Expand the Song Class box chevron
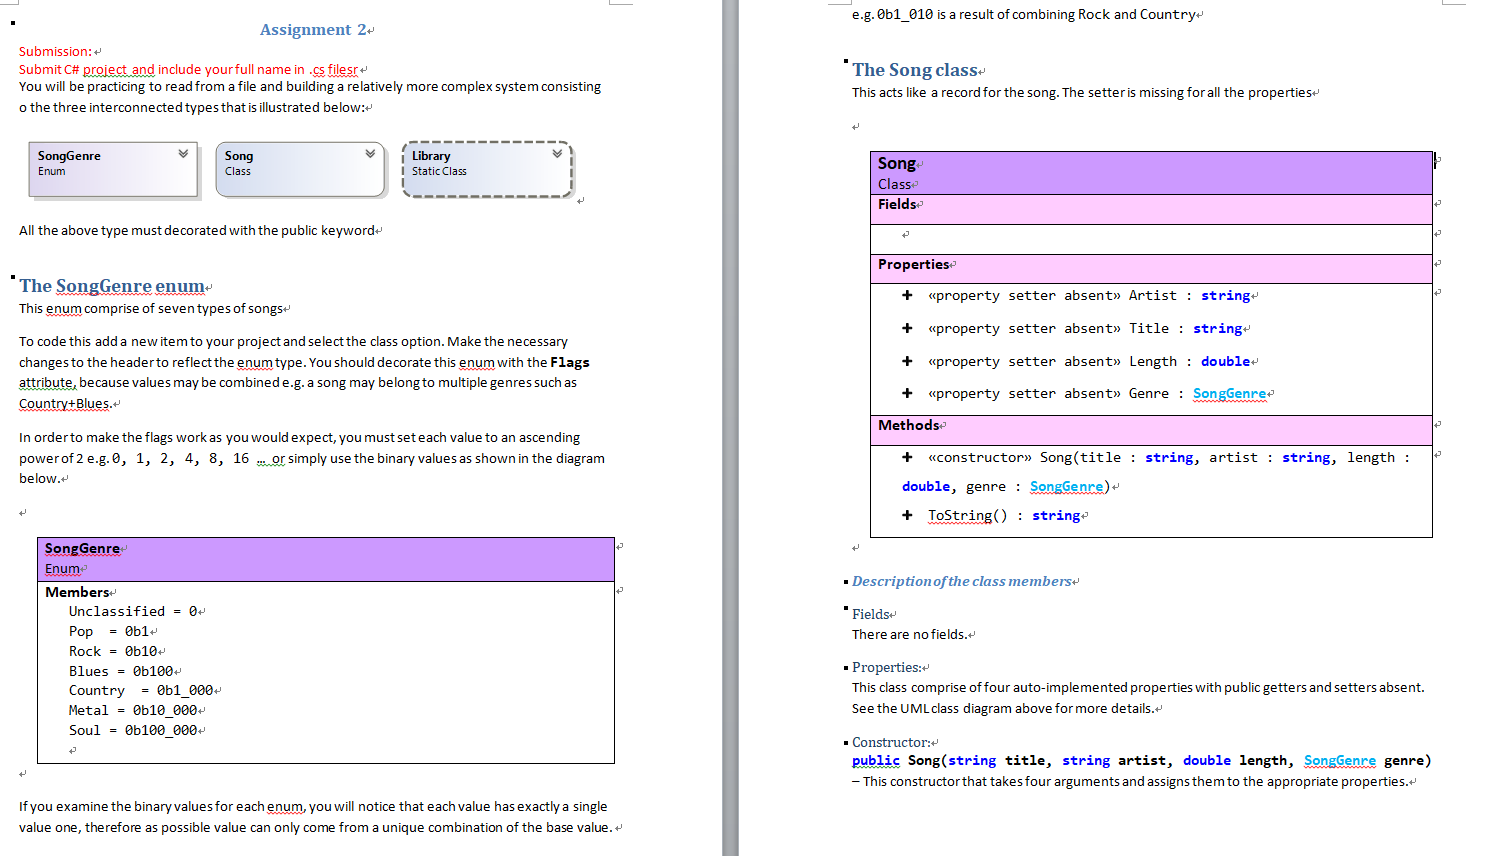Viewport: 1512px width, 856px height. pyautogui.click(x=371, y=154)
